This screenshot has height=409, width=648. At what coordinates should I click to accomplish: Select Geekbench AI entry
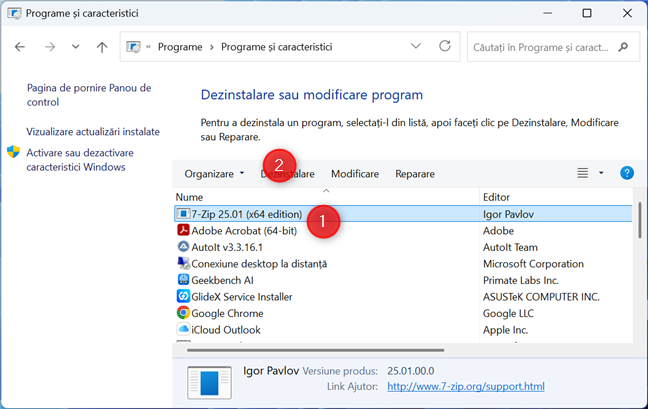(x=222, y=280)
